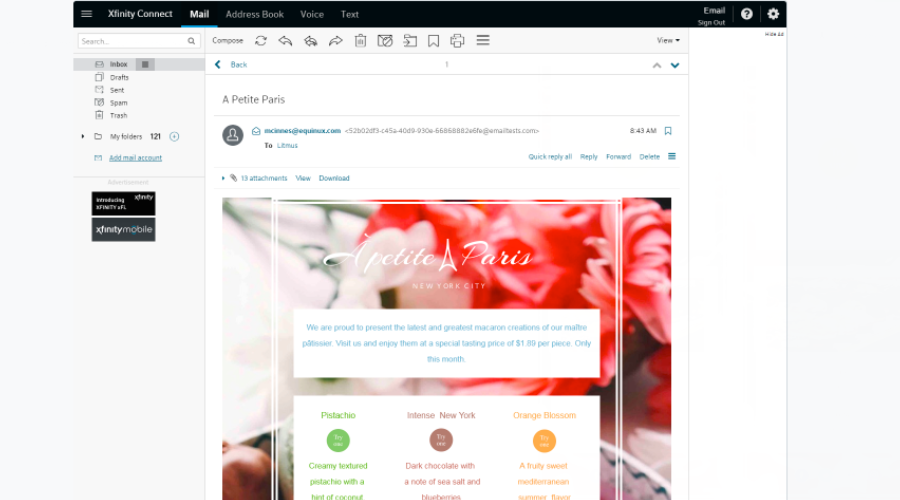Click the Litmus recipient name
This screenshot has width=900, height=500.
coord(288,146)
